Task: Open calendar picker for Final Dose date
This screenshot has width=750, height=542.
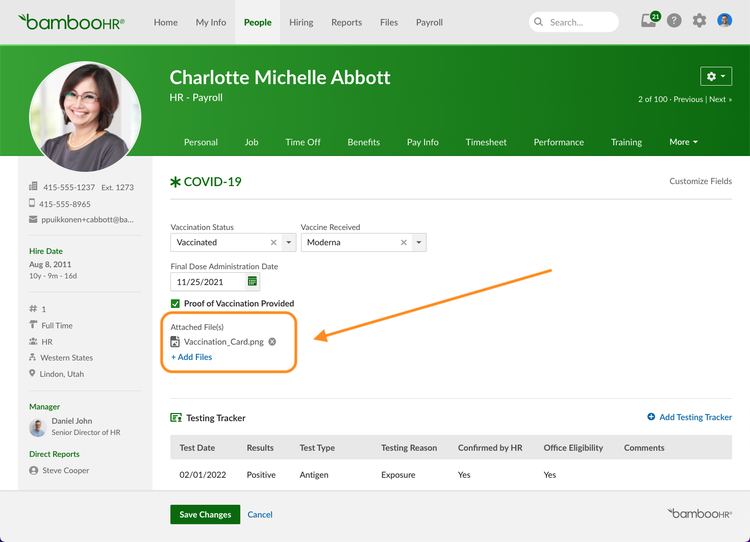Action: pyautogui.click(x=252, y=282)
